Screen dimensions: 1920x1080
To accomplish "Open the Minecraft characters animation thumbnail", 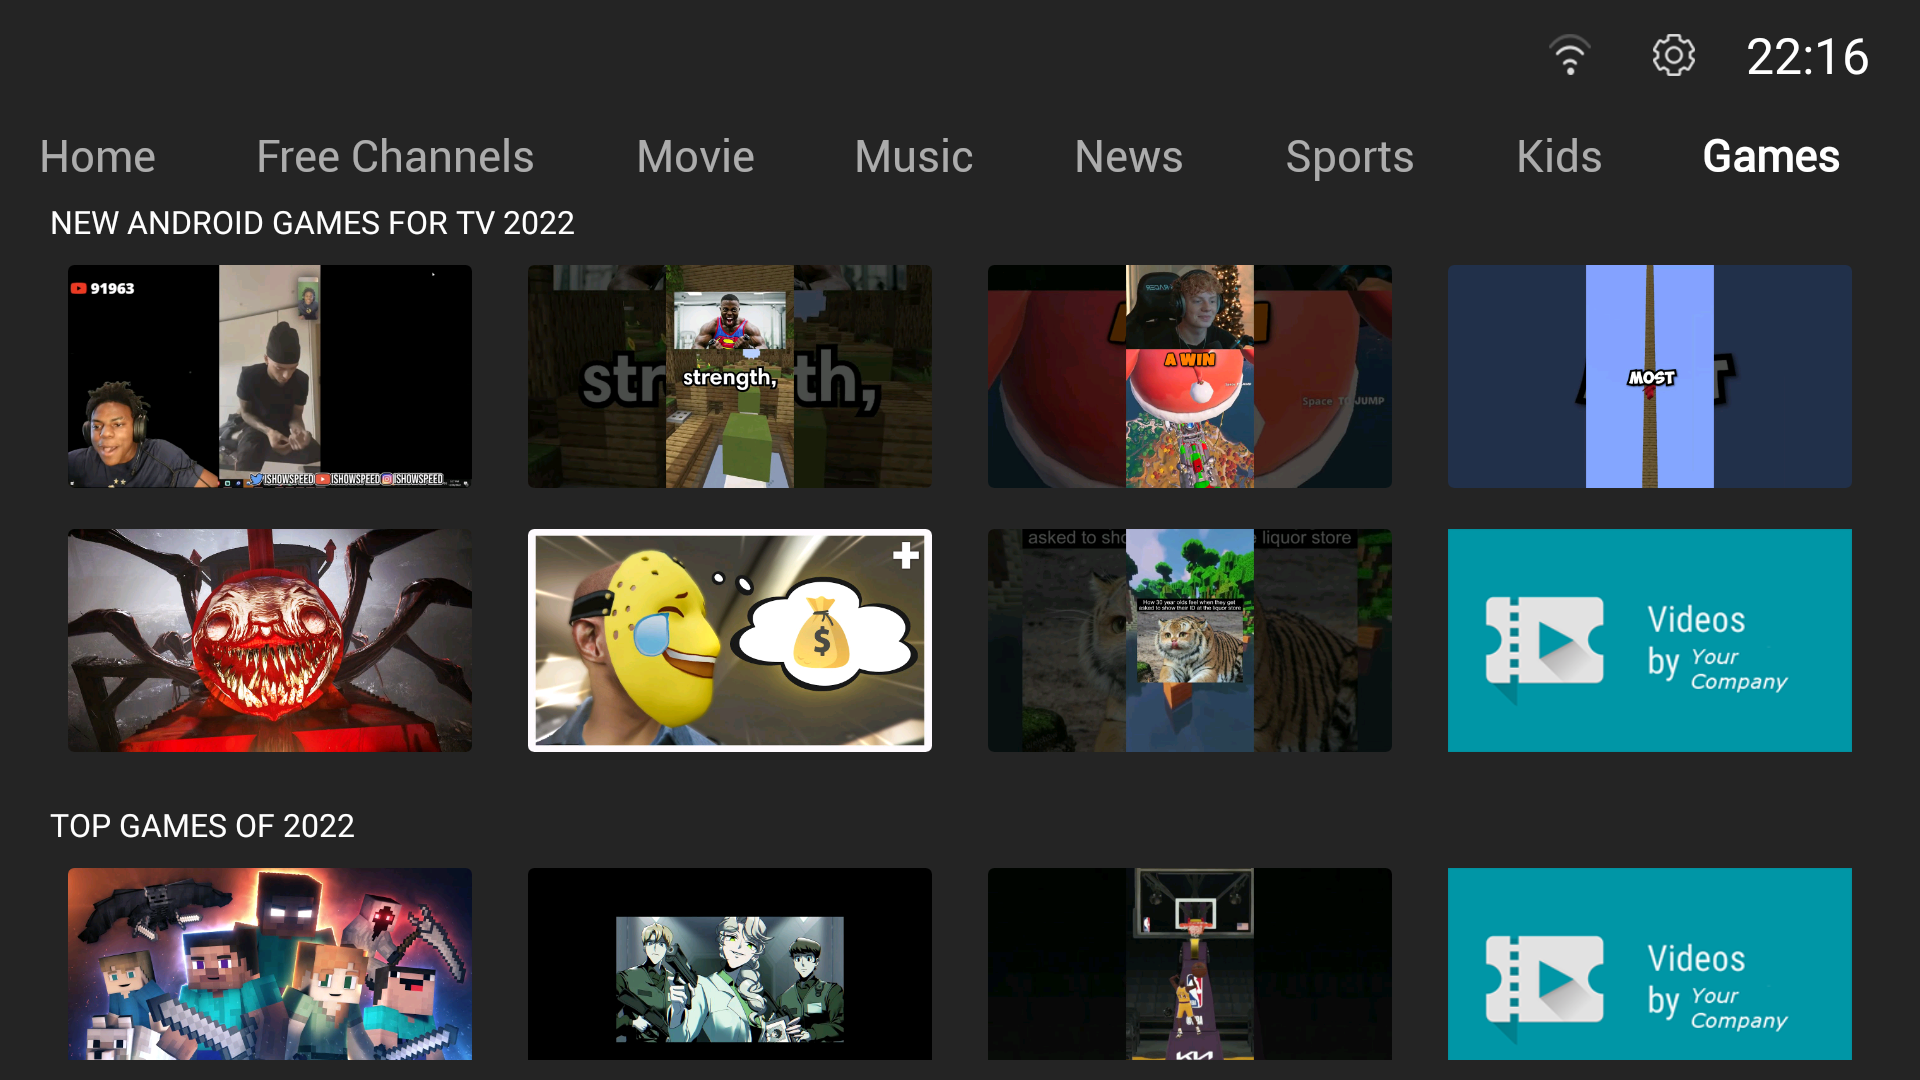I will click(x=270, y=964).
